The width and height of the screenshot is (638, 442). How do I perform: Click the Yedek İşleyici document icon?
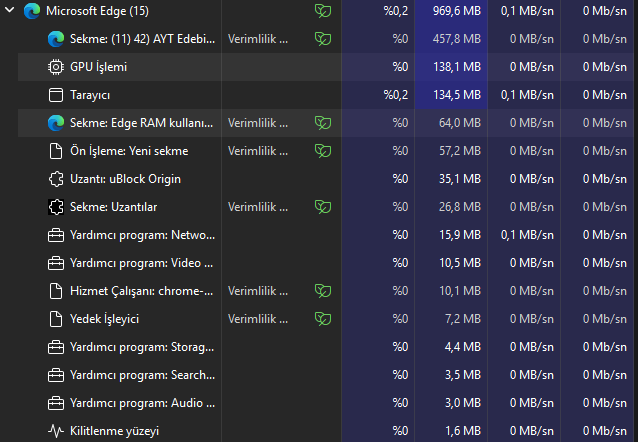click(55, 319)
